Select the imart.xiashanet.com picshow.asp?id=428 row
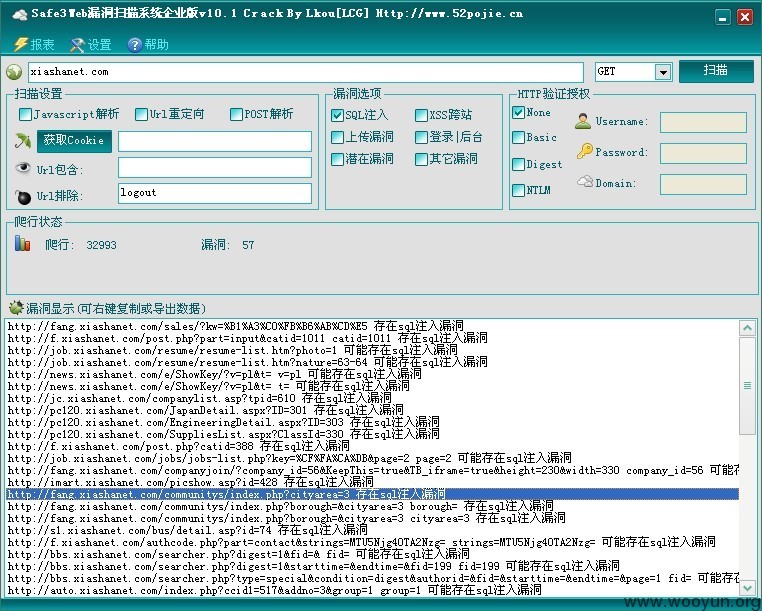 (x=373, y=482)
